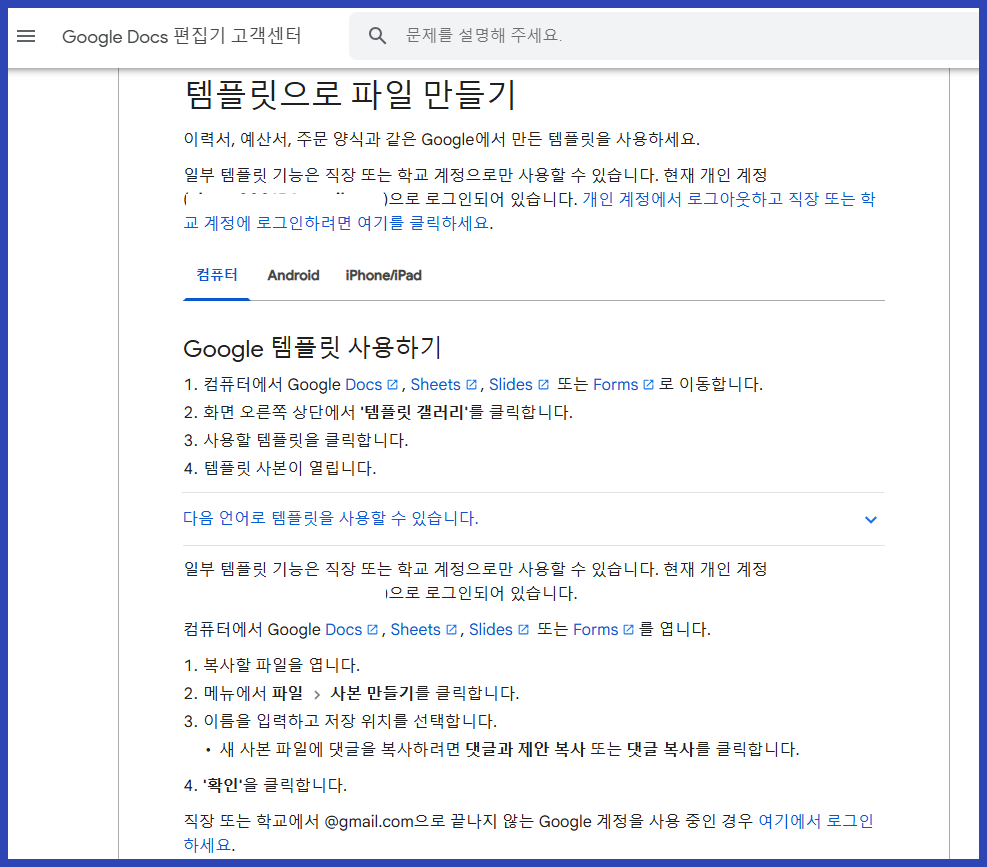Screen dimensions: 987x867
Task: Open Google Docs 편집기 고객센터 home
Action: click(x=182, y=36)
